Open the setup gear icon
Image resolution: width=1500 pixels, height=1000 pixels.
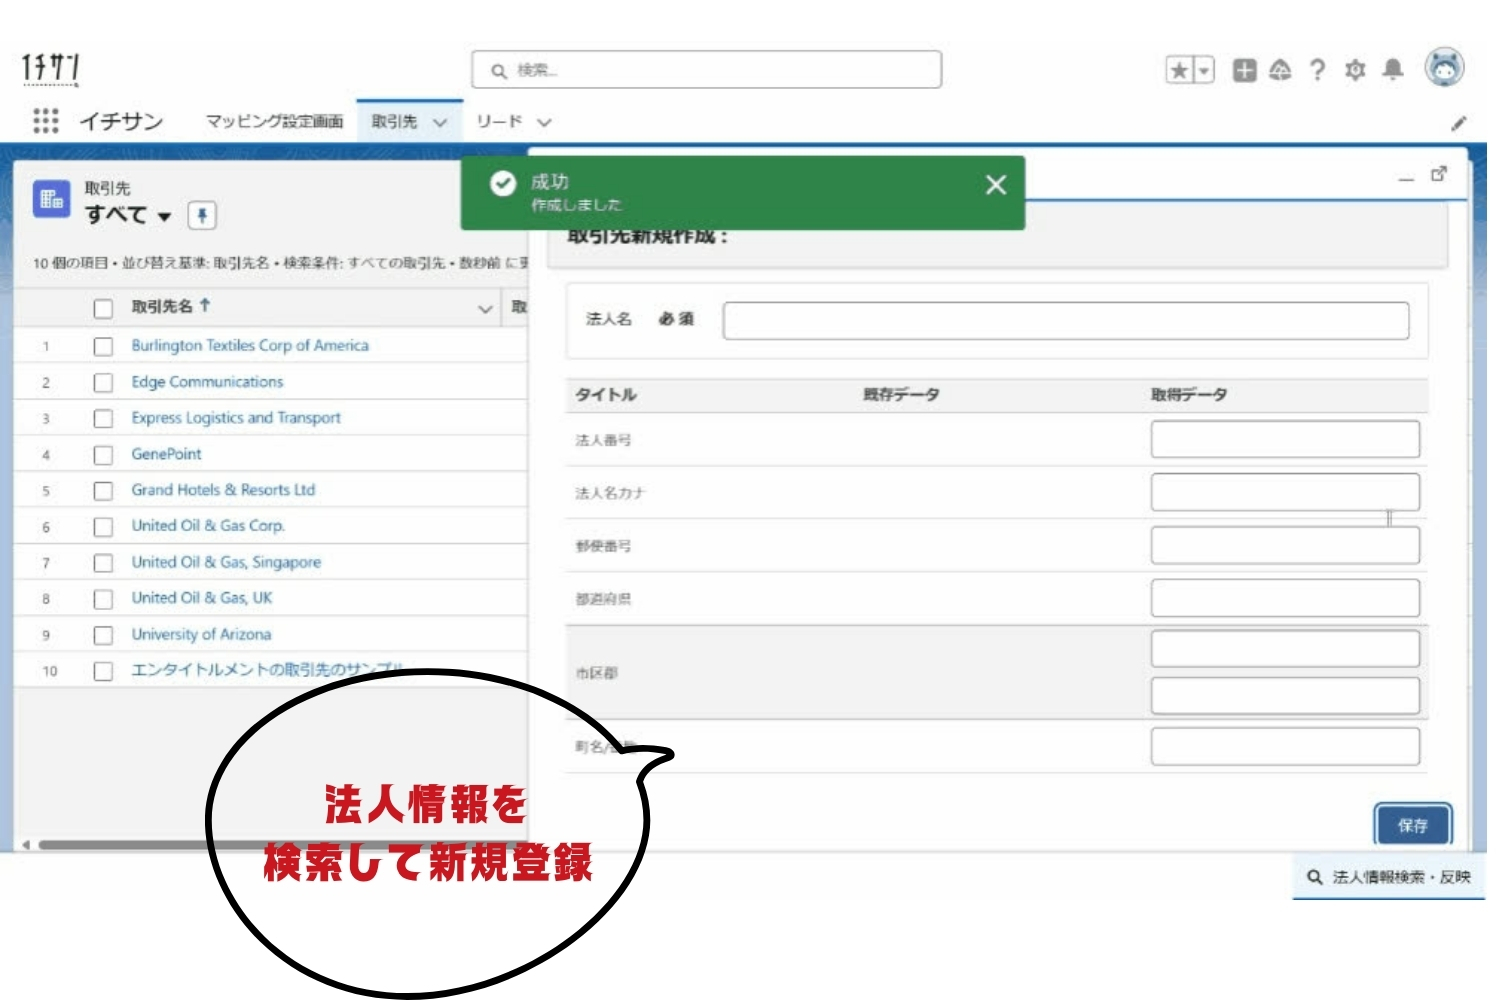coord(1355,70)
